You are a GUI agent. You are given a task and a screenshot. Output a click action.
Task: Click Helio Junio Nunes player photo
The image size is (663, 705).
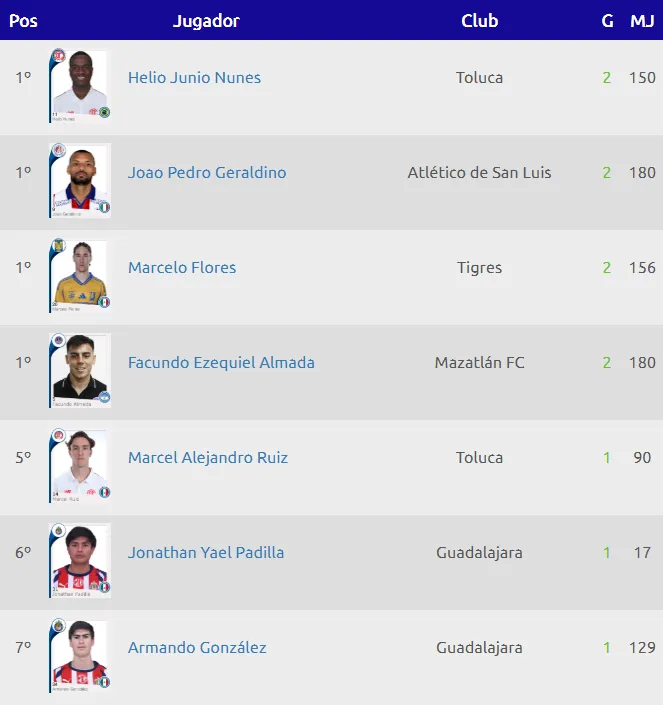pyautogui.click(x=79, y=85)
